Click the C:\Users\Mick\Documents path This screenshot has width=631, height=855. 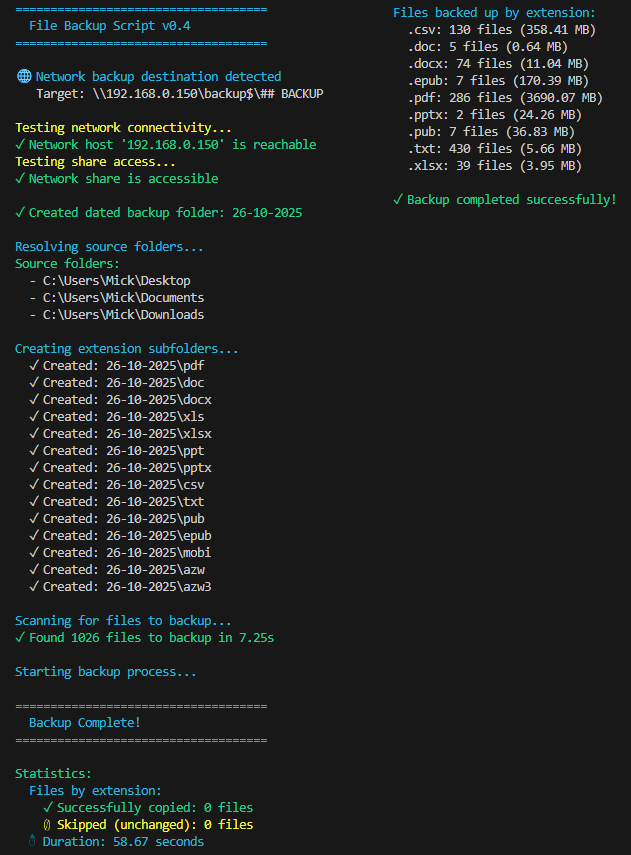pos(124,298)
